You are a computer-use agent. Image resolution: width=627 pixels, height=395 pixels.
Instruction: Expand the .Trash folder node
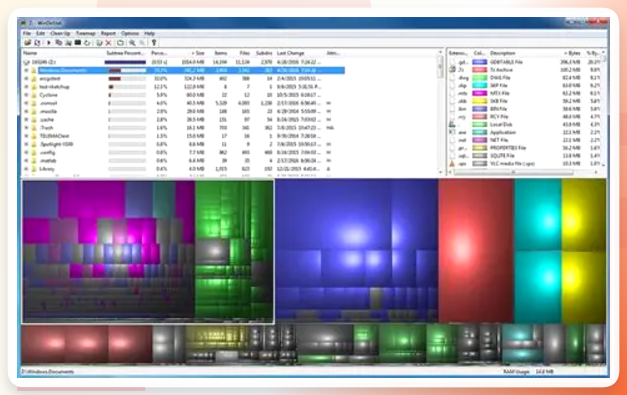click(x=26, y=128)
